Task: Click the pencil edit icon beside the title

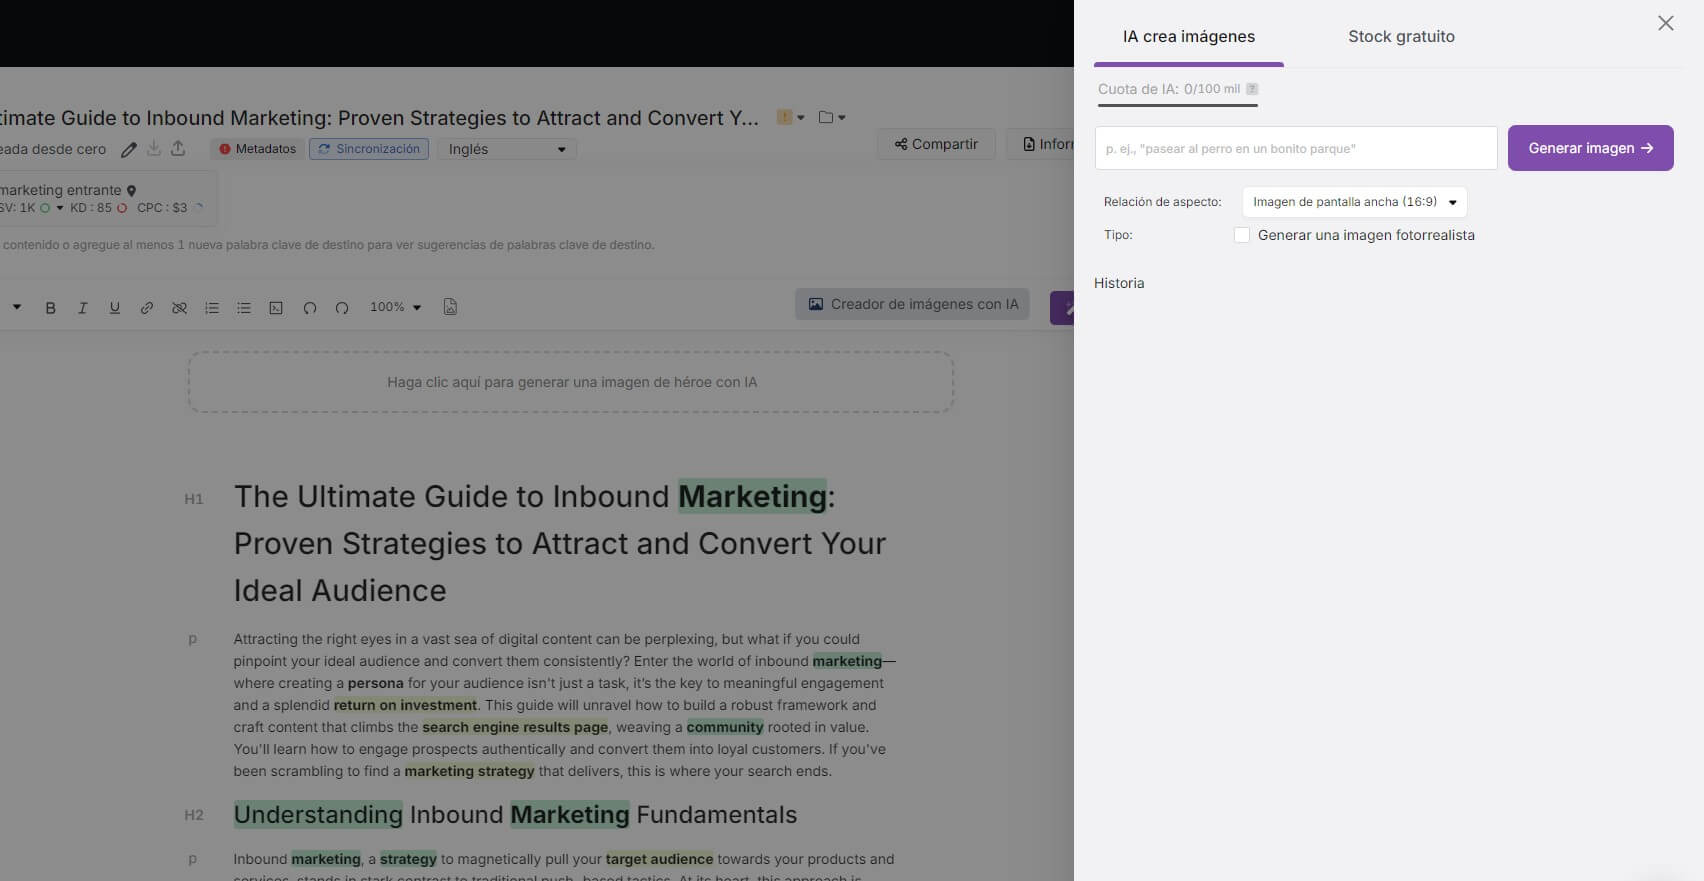Action: point(129,150)
